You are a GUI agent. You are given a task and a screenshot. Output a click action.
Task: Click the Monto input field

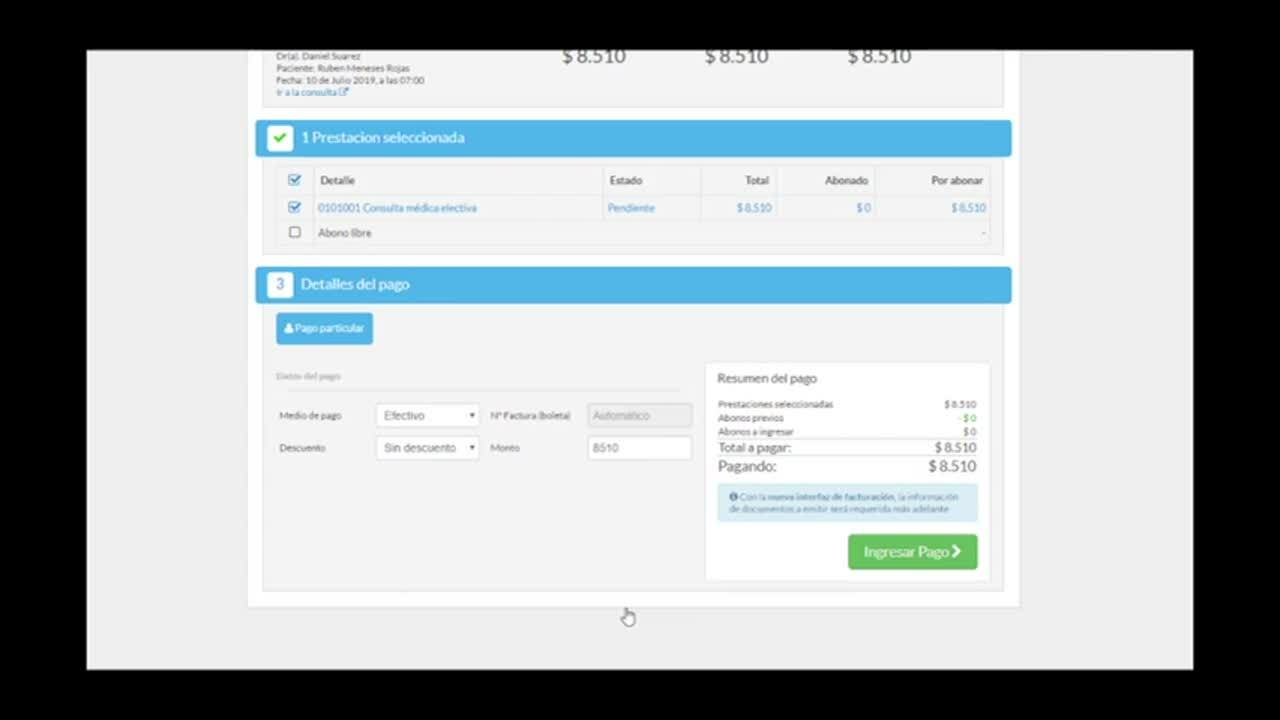click(639, 448)
